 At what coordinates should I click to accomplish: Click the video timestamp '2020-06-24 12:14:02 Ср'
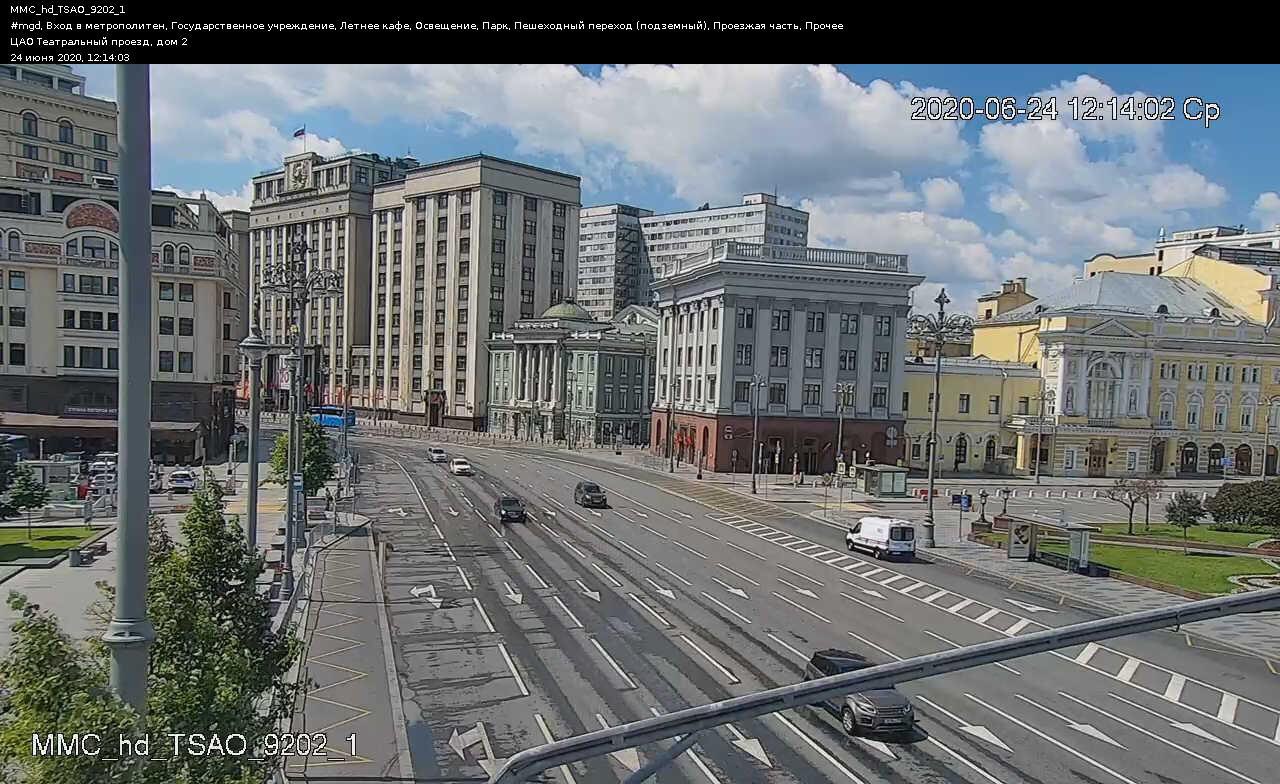click(1065, 109)
